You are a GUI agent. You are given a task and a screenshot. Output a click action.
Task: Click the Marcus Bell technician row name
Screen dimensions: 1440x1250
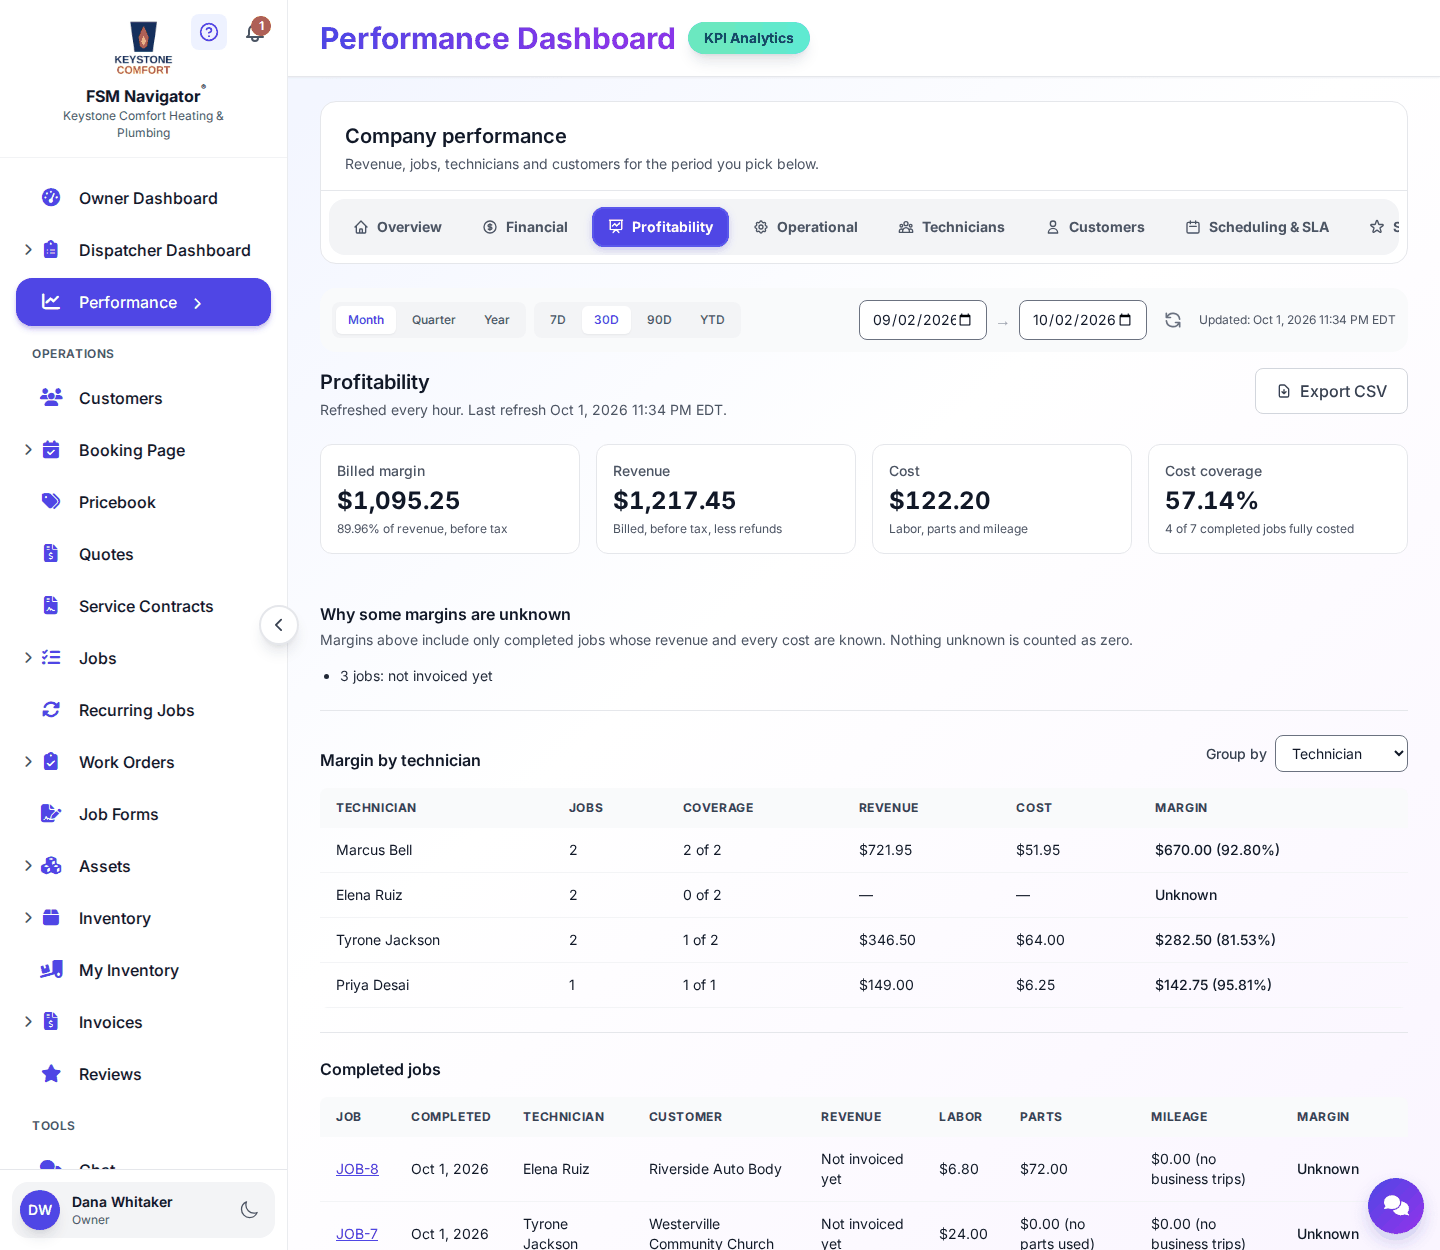pyautogui.click(x=374, y=850)
